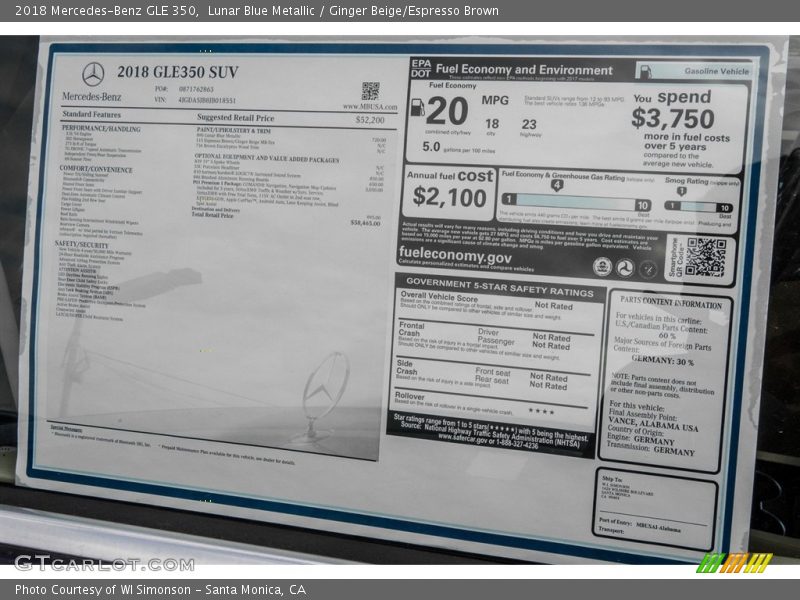The image size is (800, 600).
Task: Click the '$3,750' fuel cost figure
Action: [672, 118]
